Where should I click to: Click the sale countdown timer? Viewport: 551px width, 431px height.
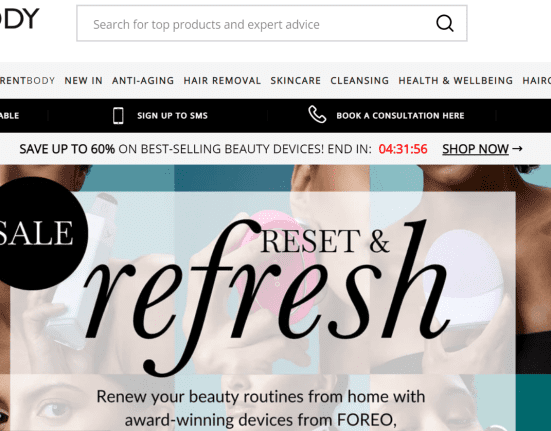pos(403,149)
